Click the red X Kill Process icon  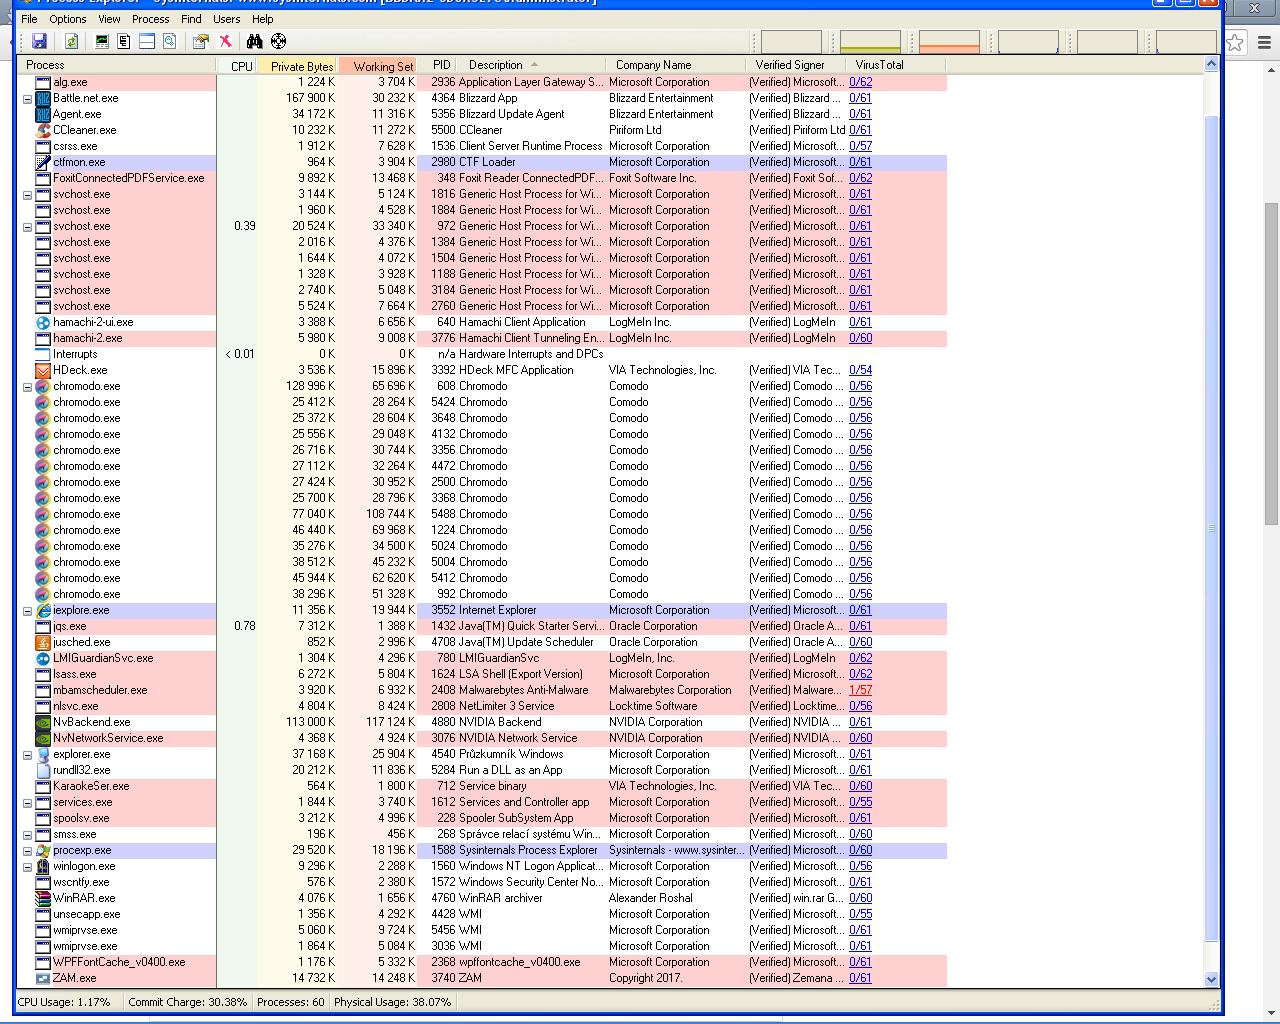tap(226, 41)
